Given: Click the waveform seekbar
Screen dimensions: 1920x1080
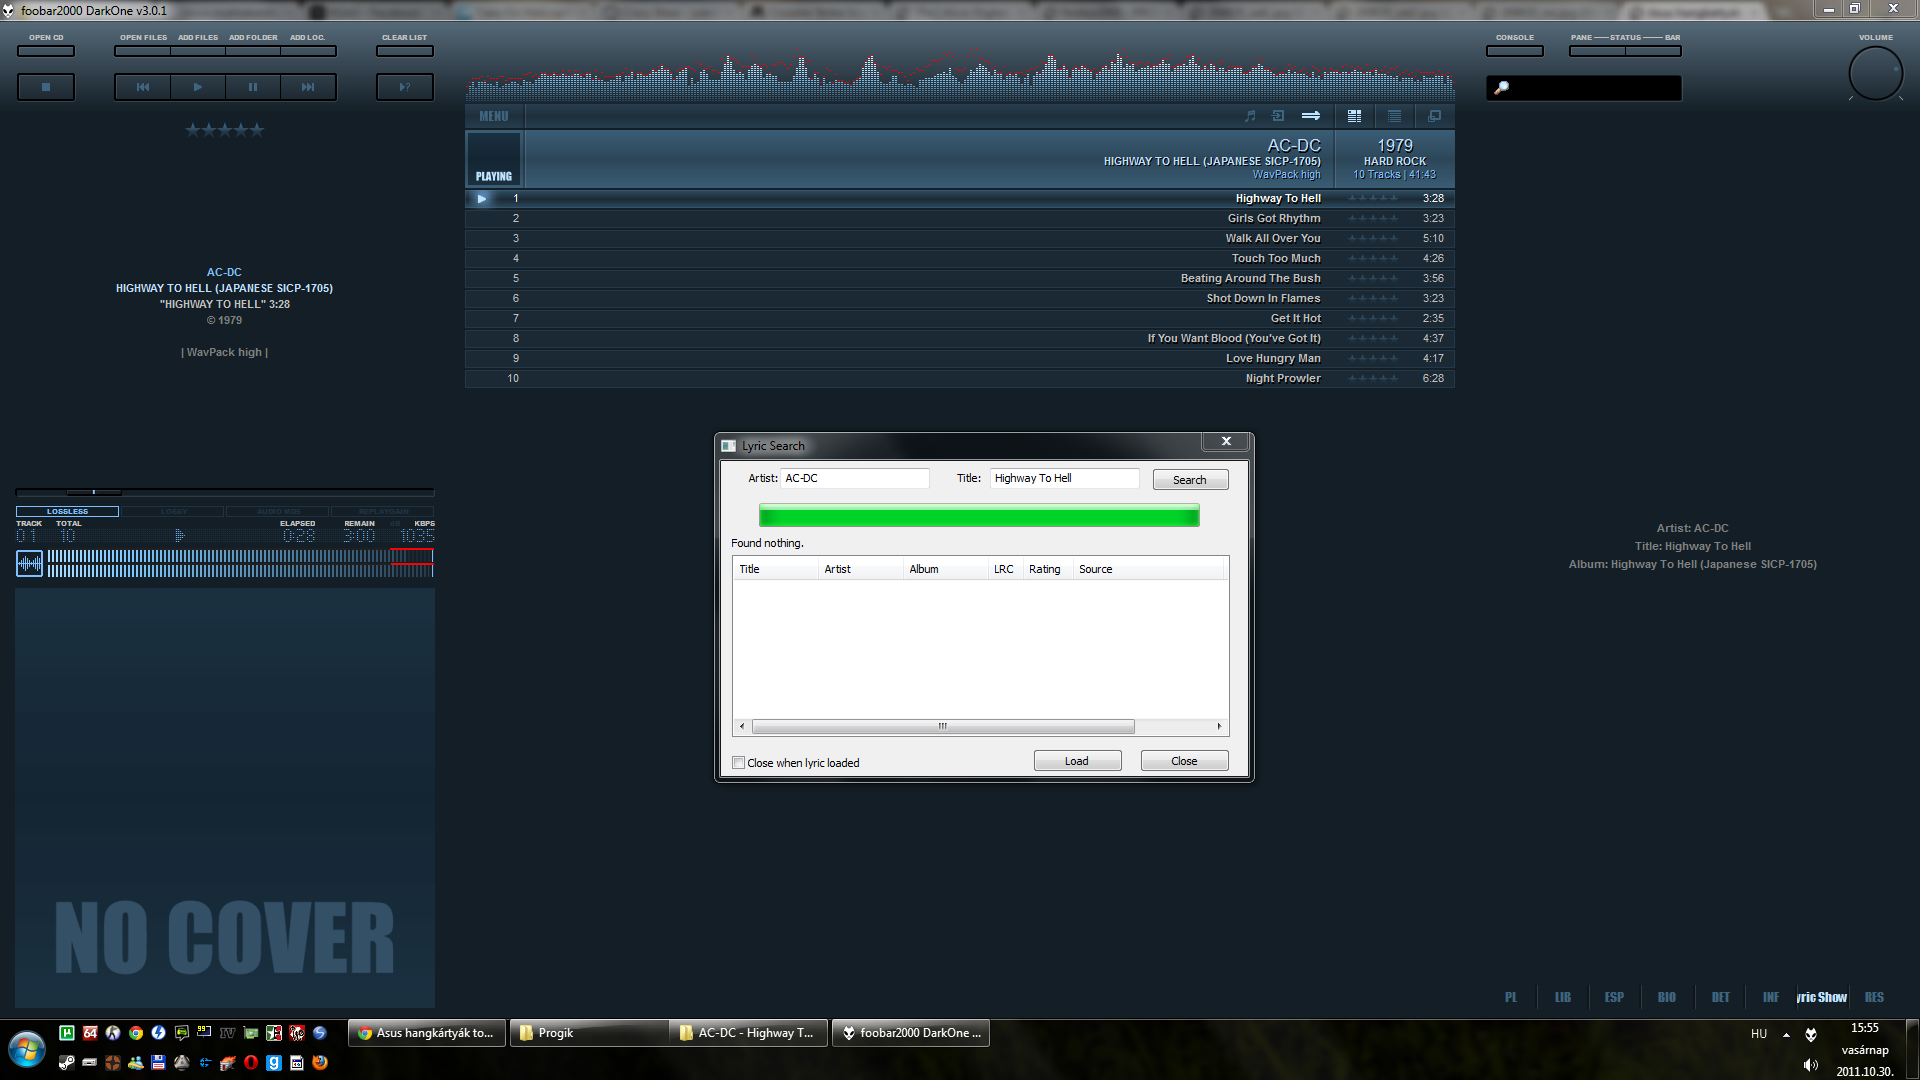Looking at the screenshot, I should [240, 563].
